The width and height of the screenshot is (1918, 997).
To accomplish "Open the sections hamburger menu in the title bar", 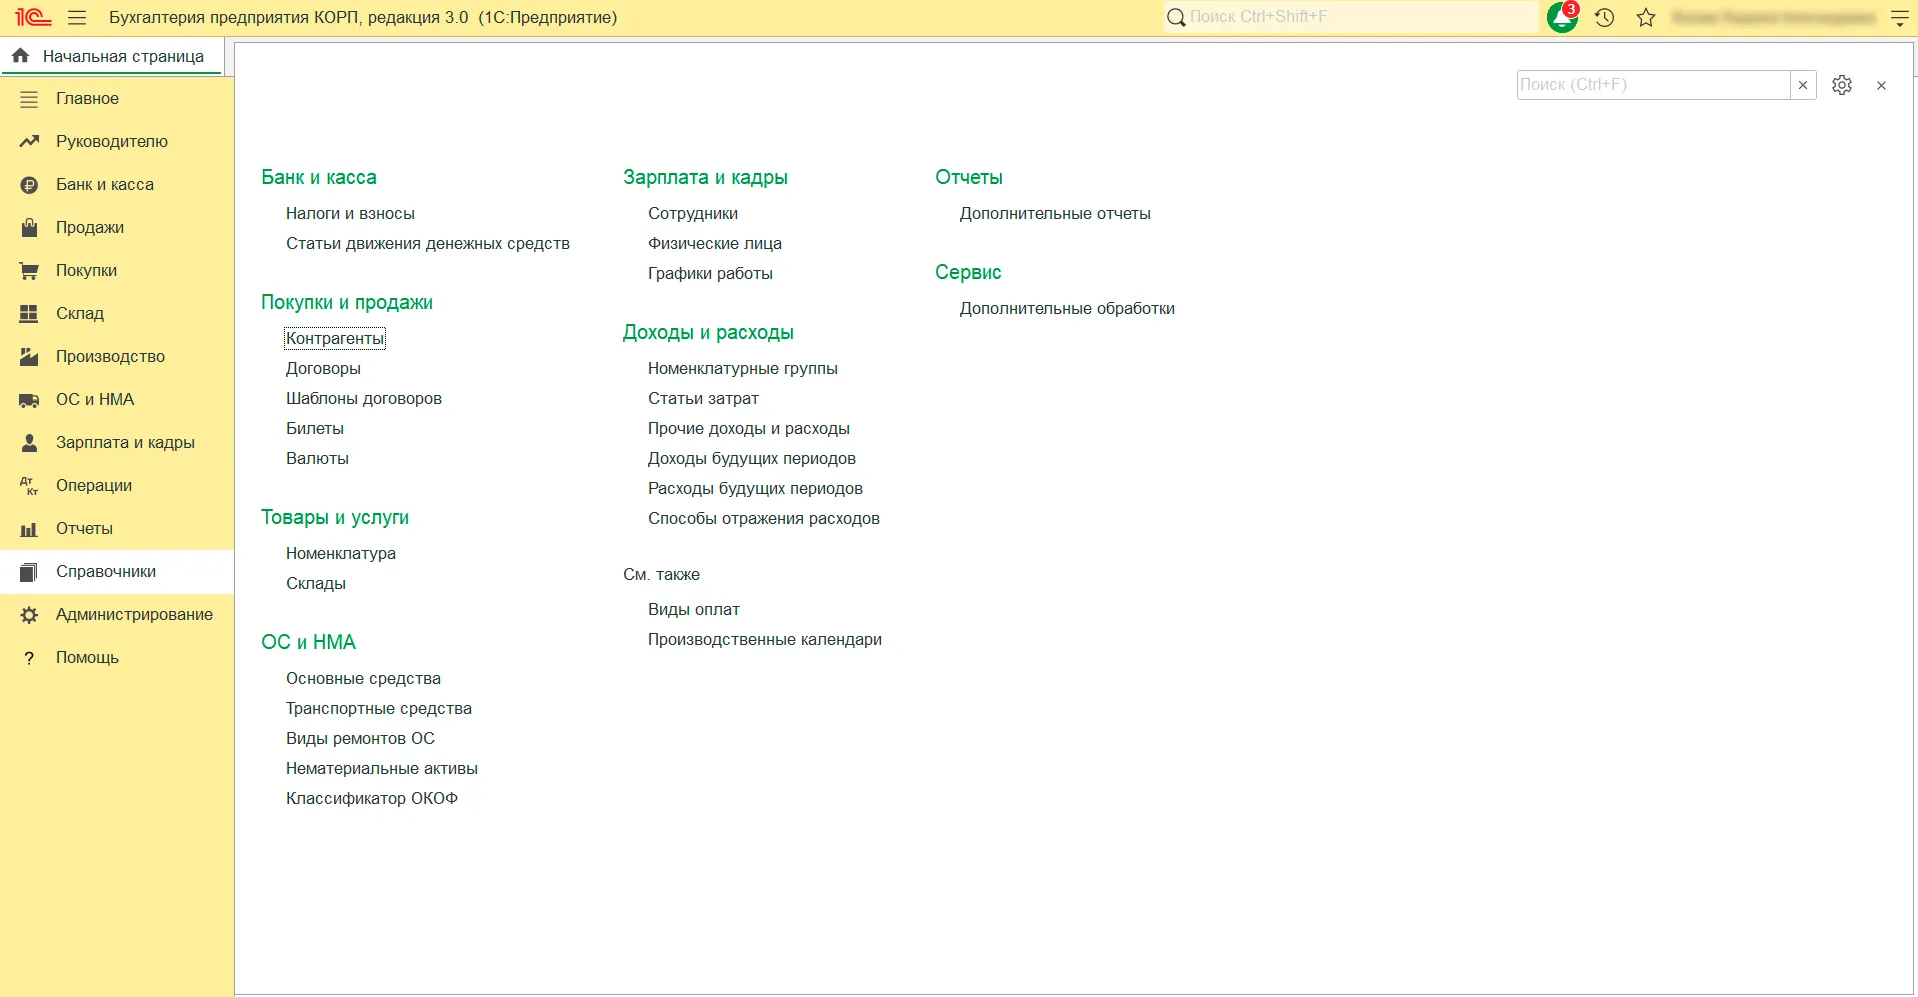I will click(x=77, y=18).
